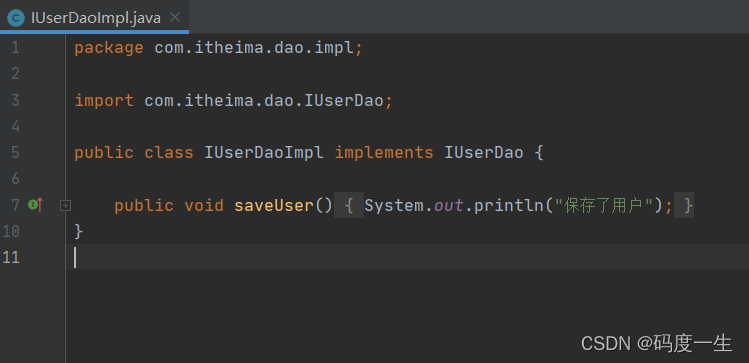
Task: Click com.itheima.dao.IUserDao import path
Action: point(264,101)
